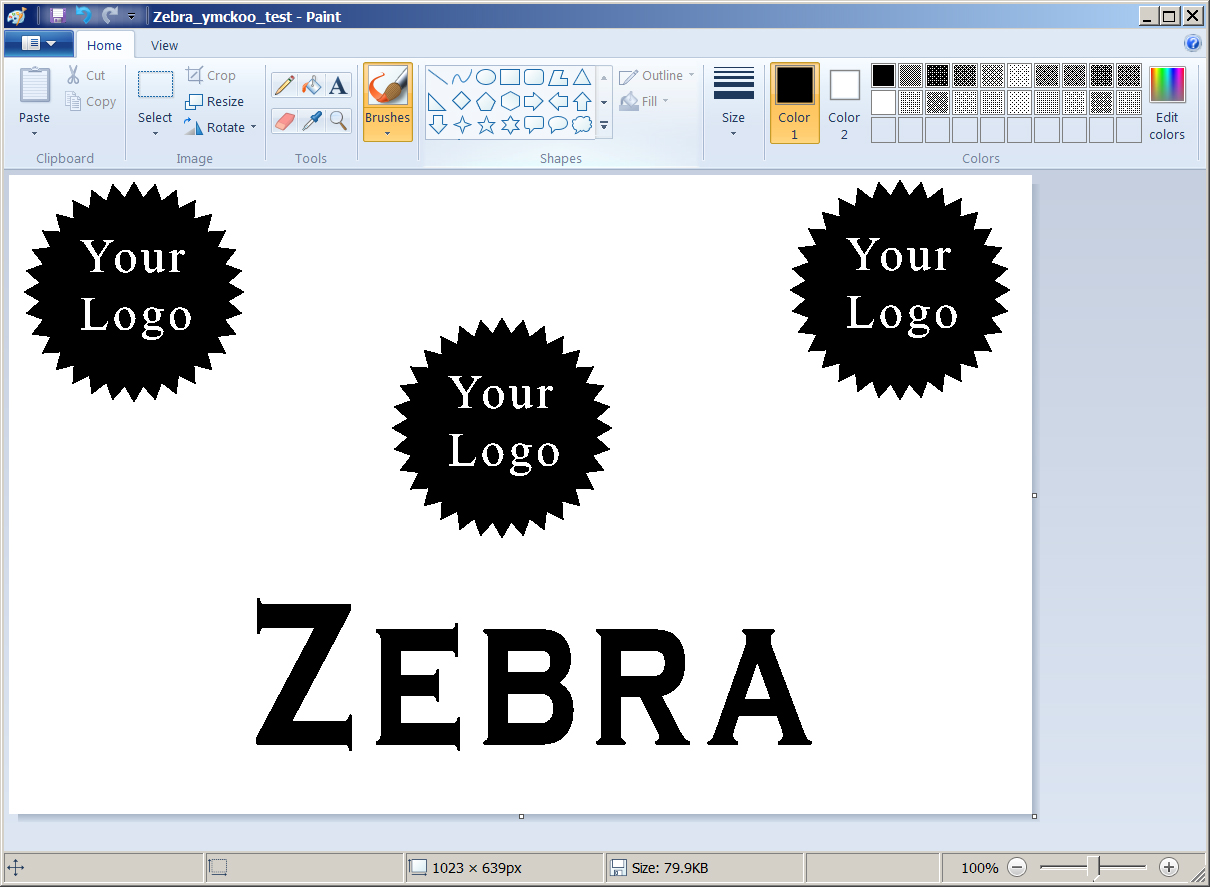Select the Pencil tool

tap(283, 84)
